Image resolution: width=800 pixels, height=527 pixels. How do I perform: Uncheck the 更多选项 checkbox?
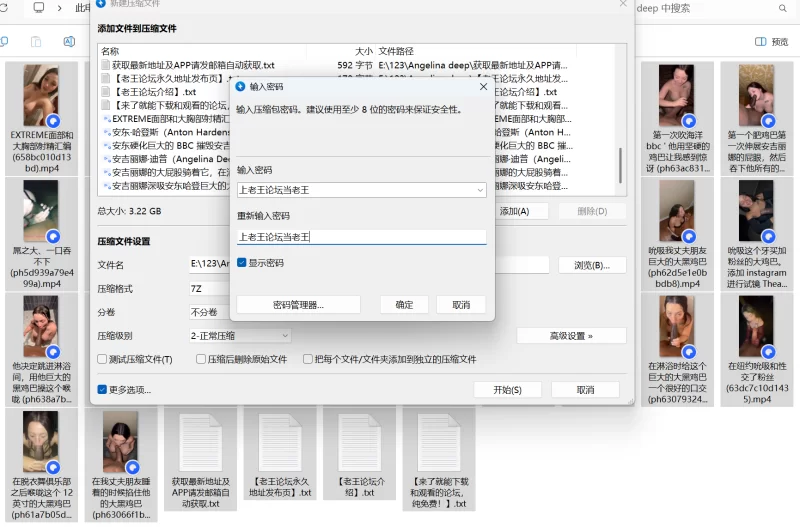(102, 390)
